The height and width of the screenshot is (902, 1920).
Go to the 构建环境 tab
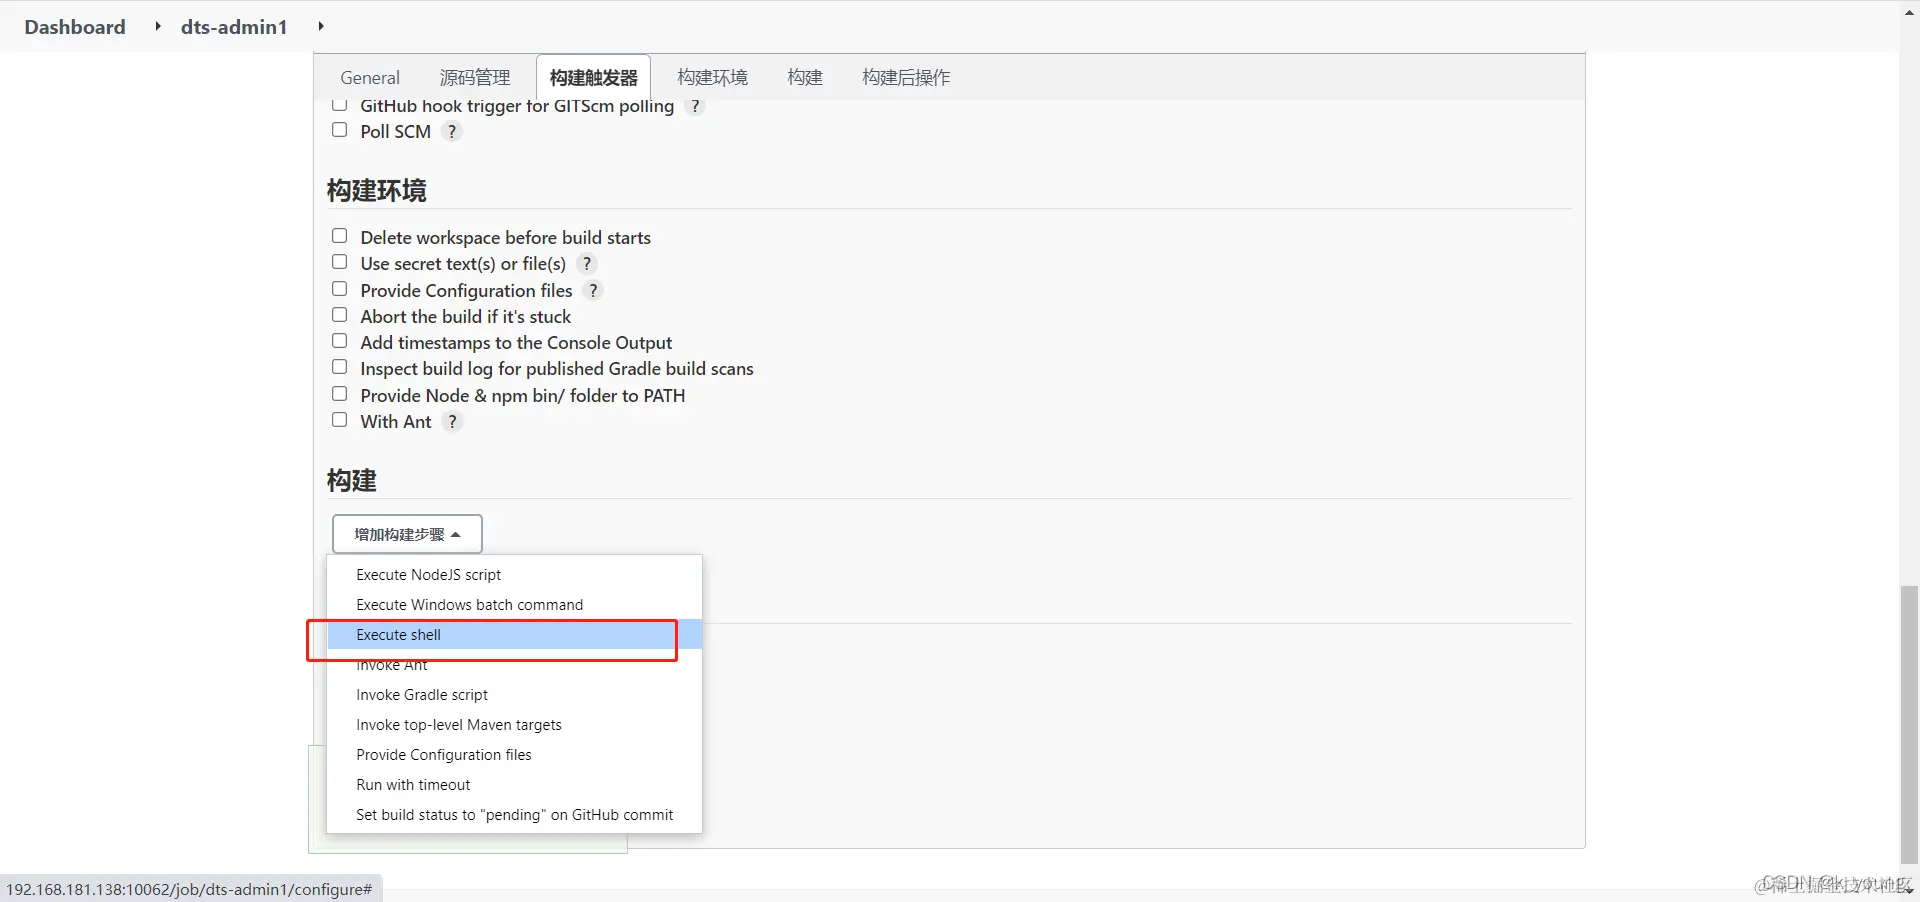[x=712, y=78]
